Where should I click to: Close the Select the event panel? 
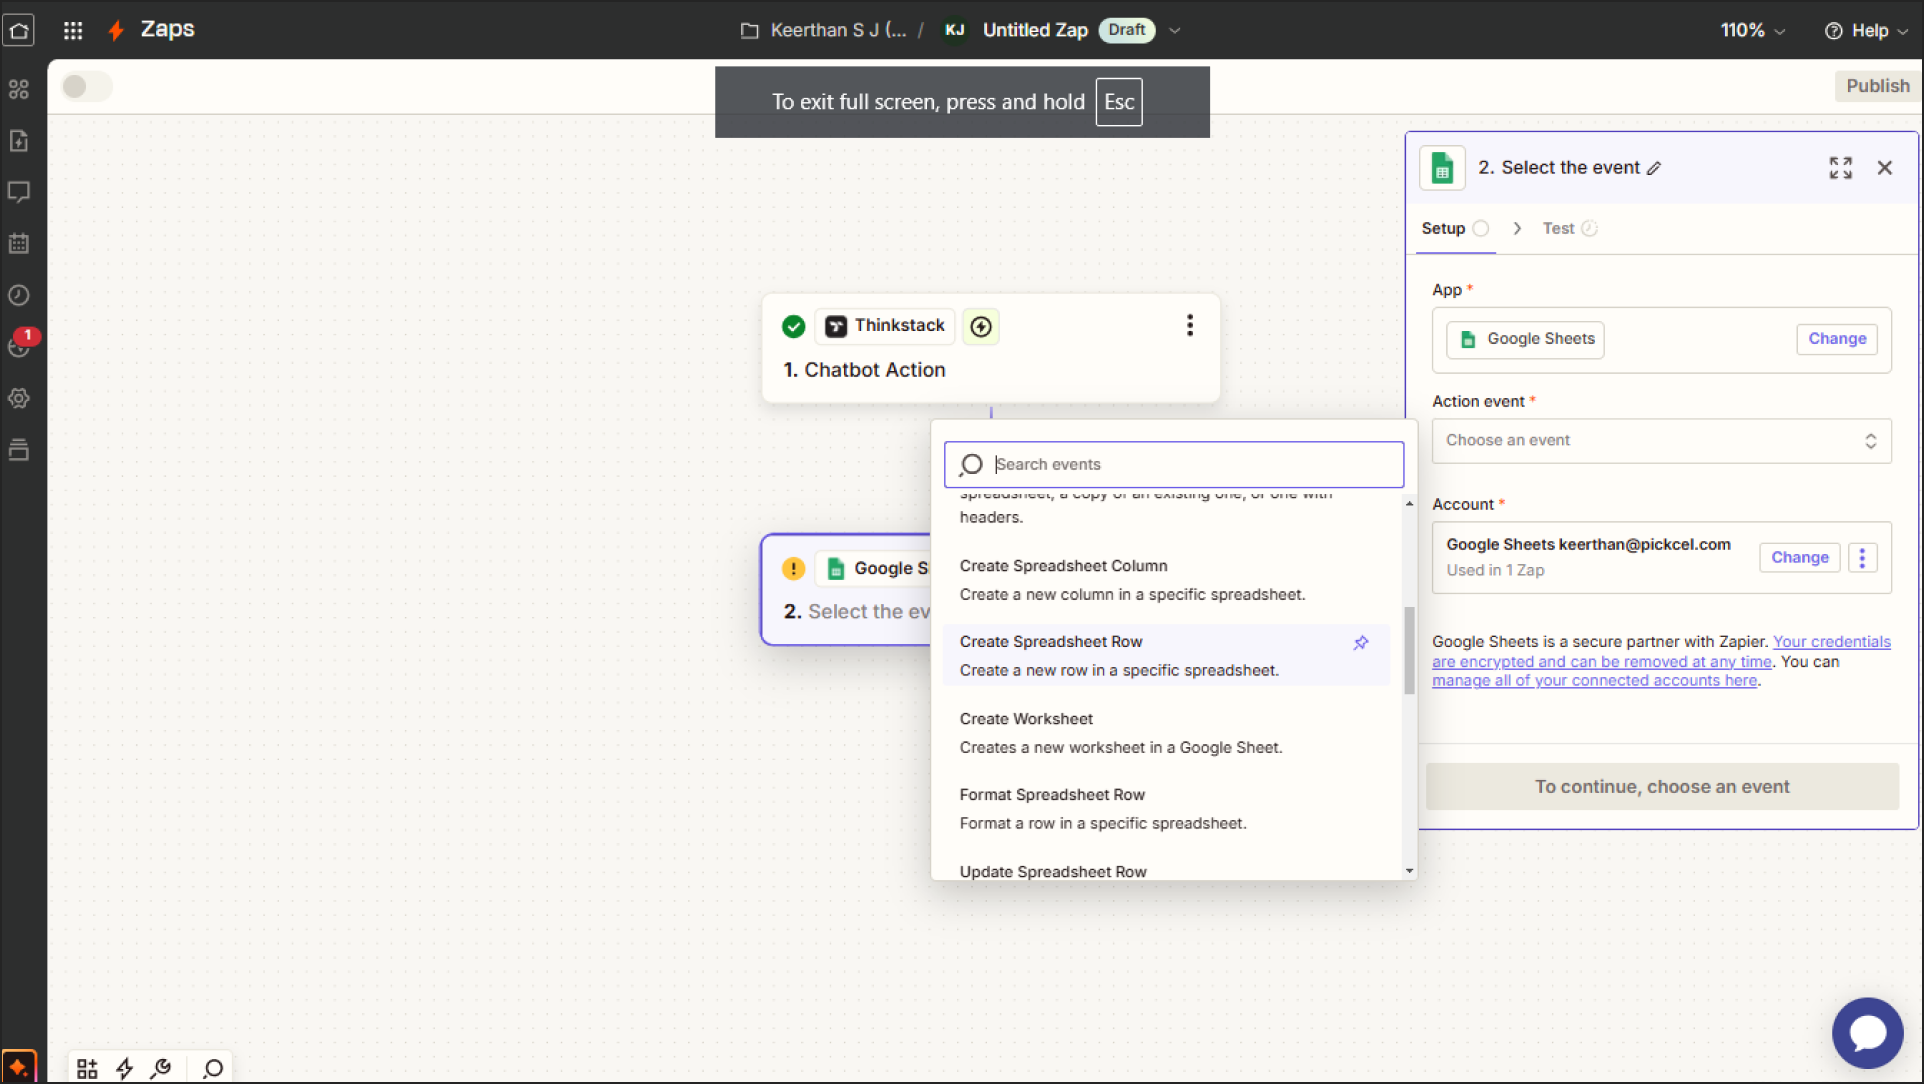[x=1885, y=168]
